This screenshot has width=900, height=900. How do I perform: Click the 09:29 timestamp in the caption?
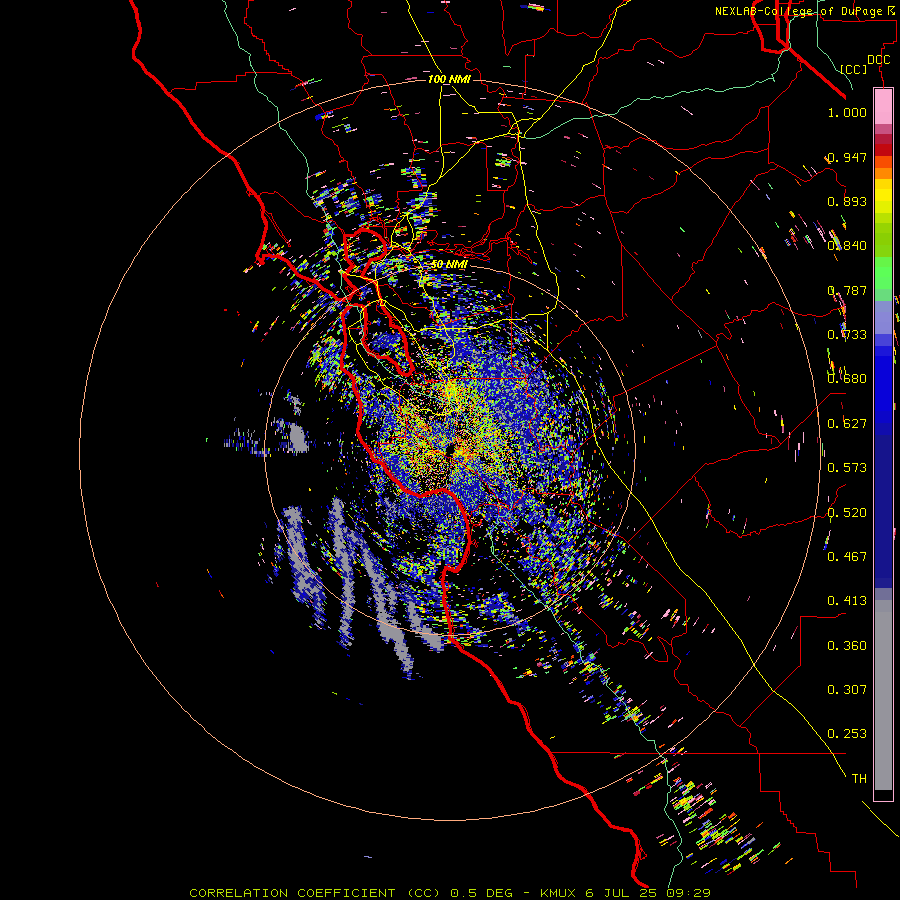pyautogui.click(x=688, y=893)
